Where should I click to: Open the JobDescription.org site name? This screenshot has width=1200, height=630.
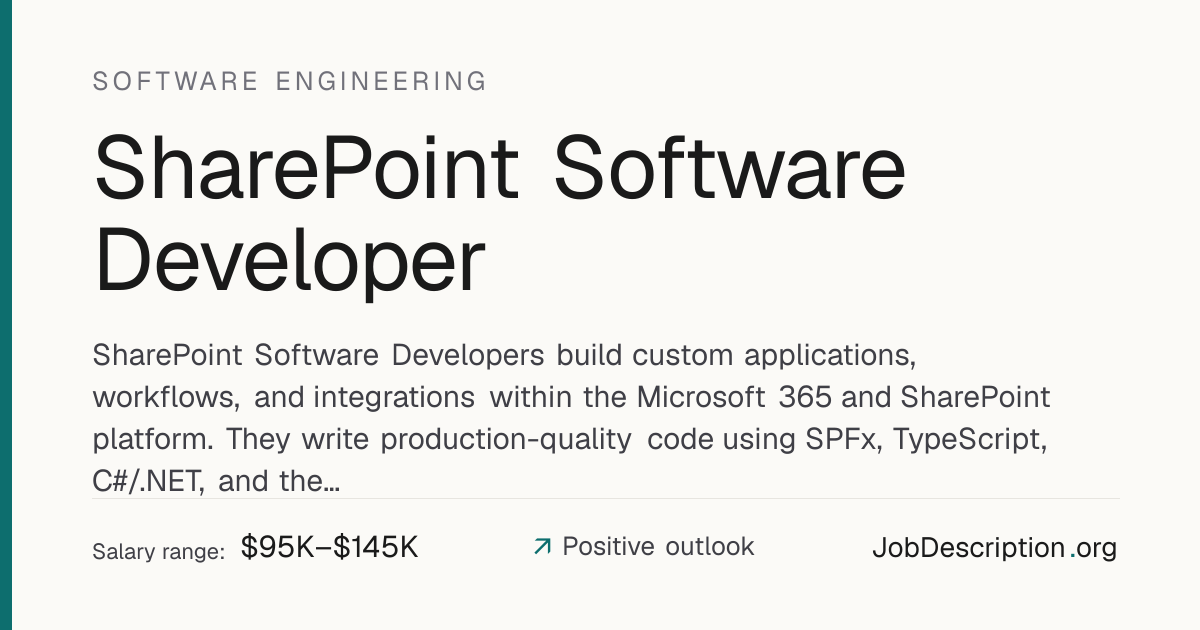pos(994,548)
